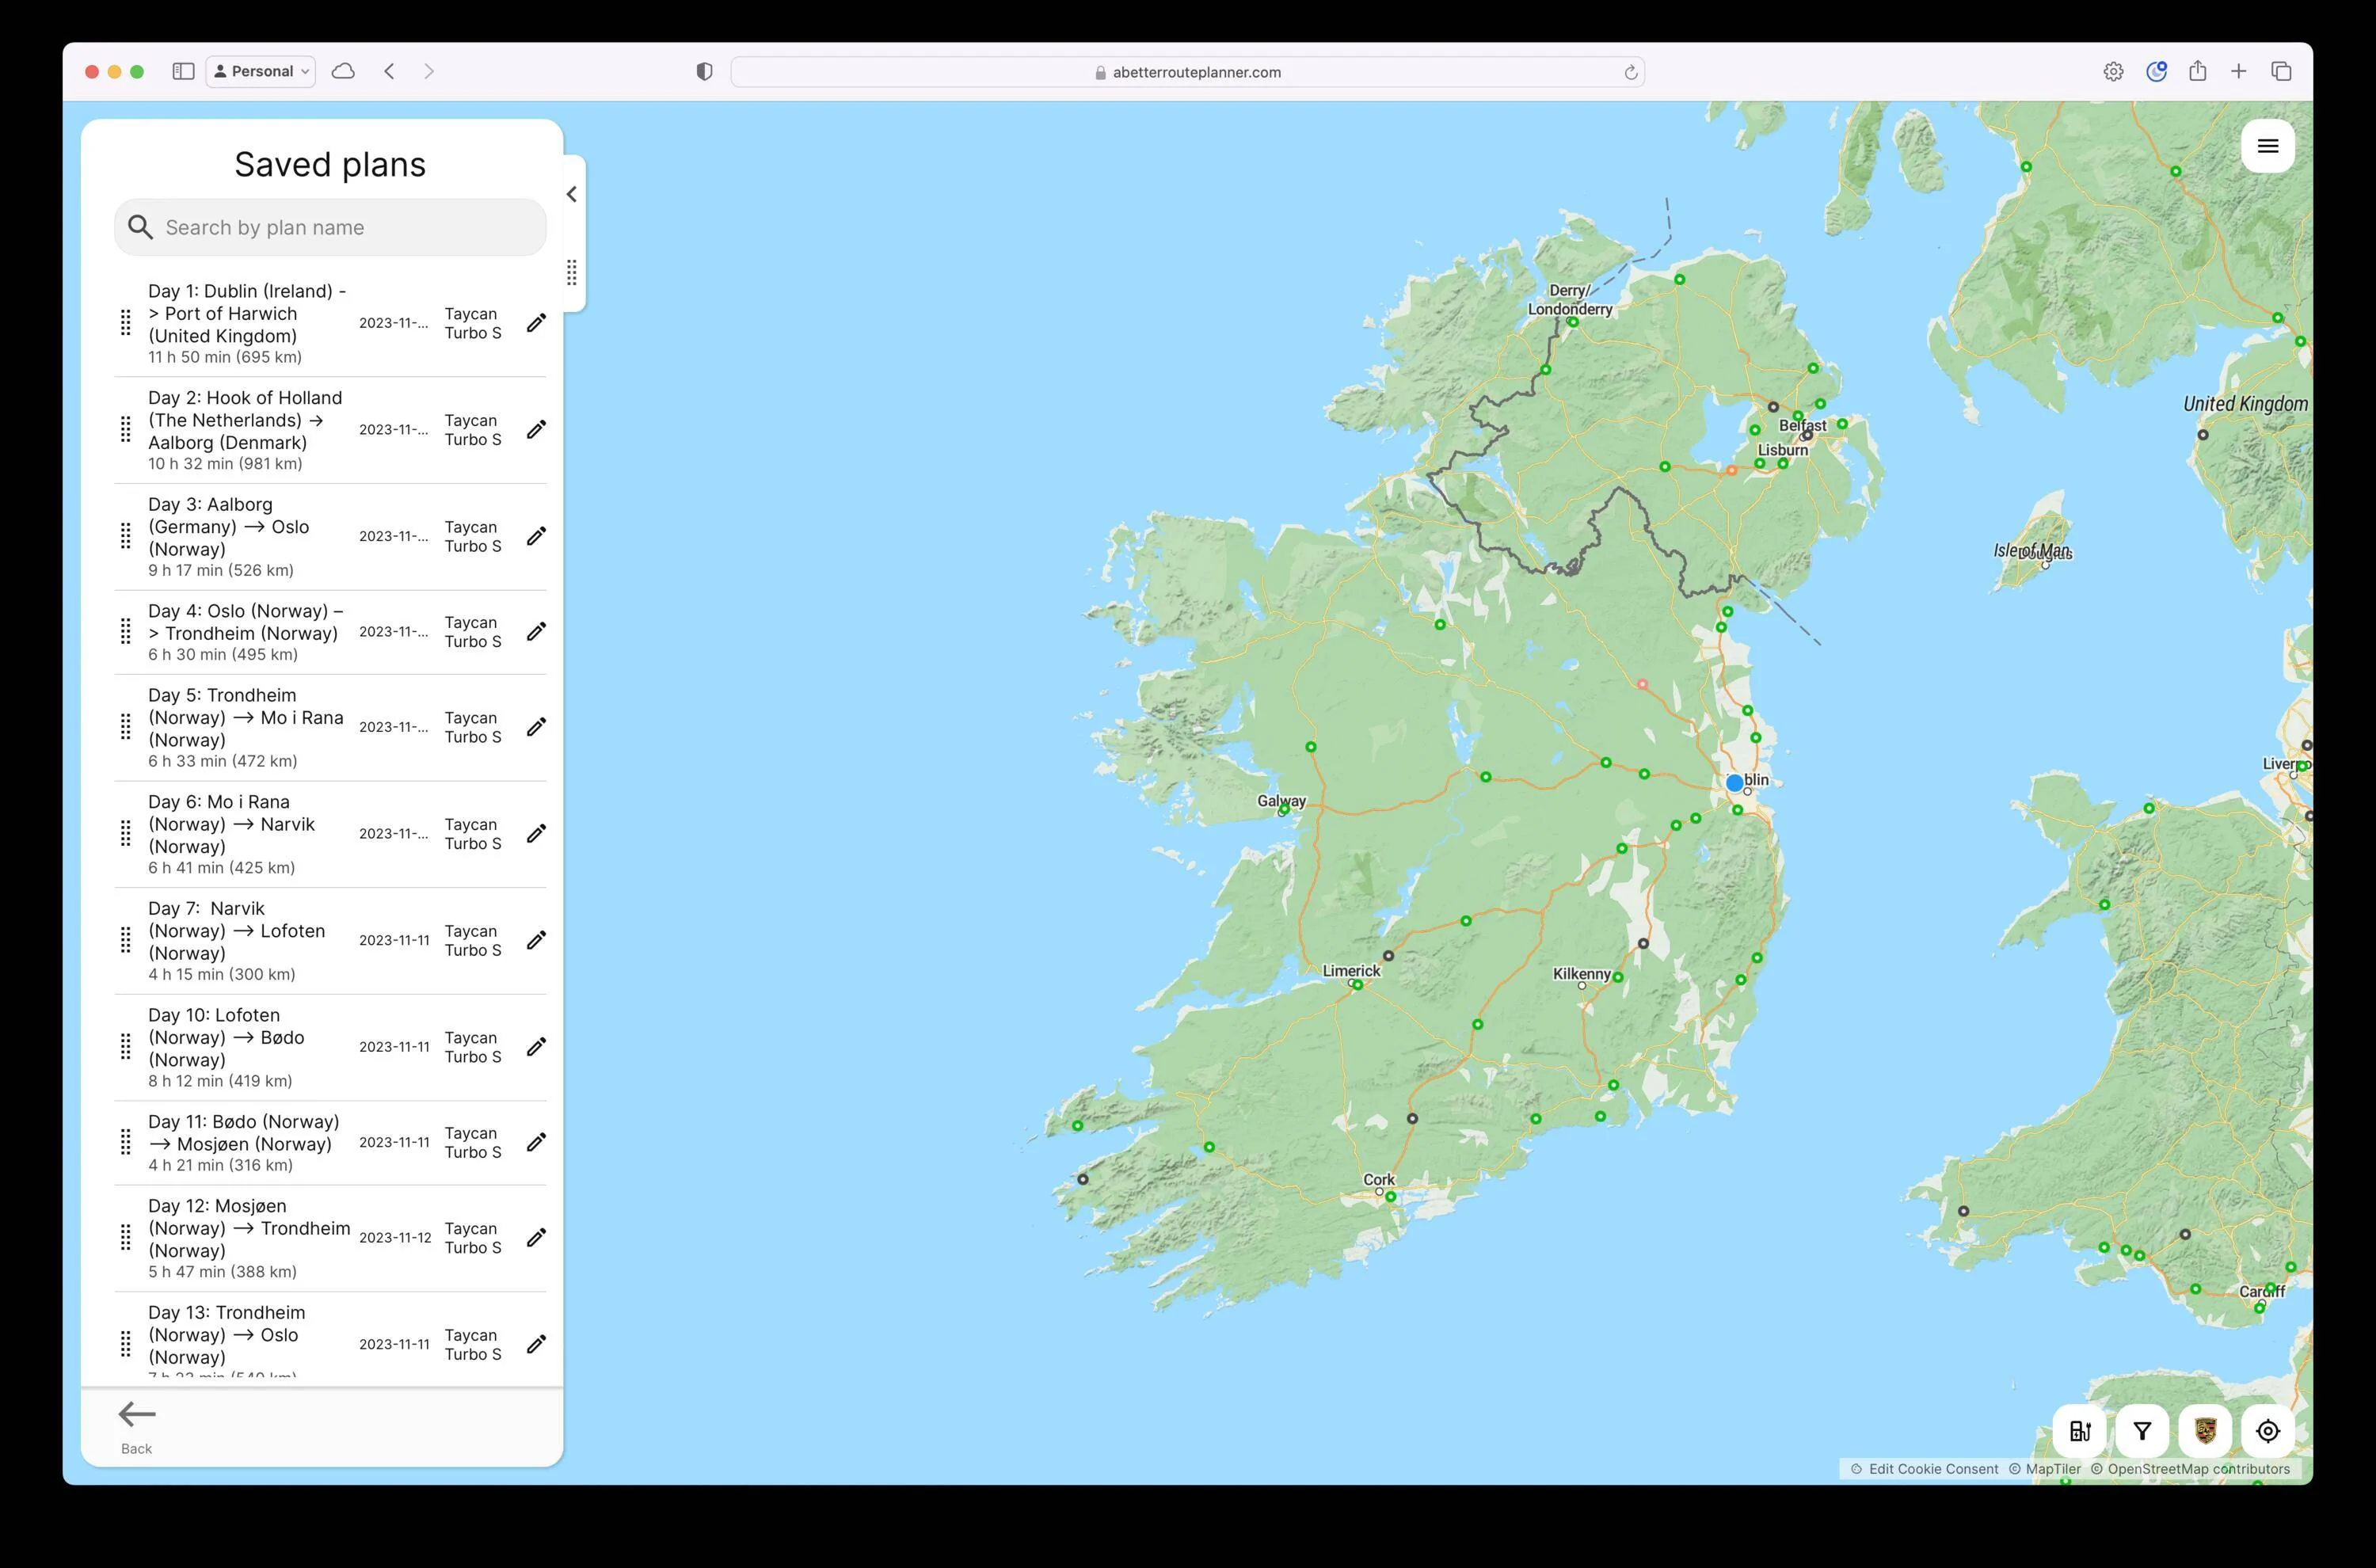Edit the Day 4 Oslo to Trondheim plan
The image size is (2376, 1568).
tap(536, 632)
